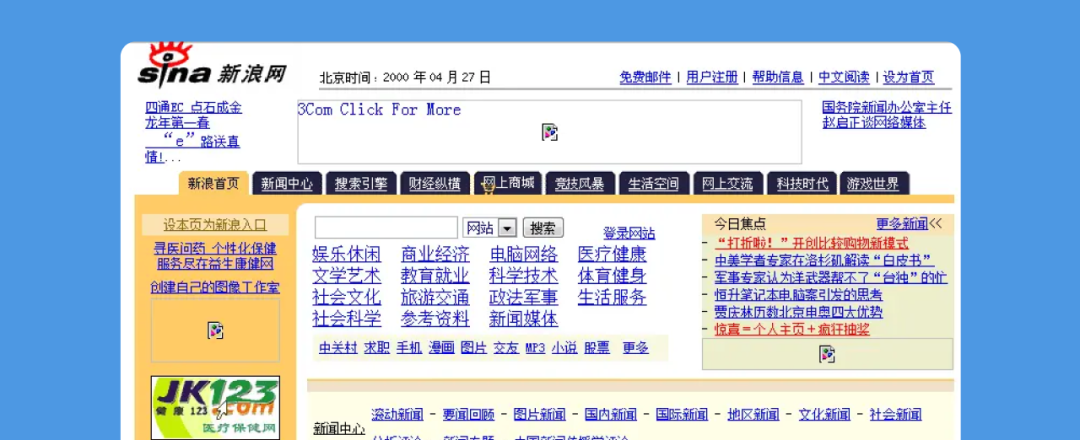Click the 用户注册 link
Image resolution: width=1080 pixels, height=440 pixels.
712,77
